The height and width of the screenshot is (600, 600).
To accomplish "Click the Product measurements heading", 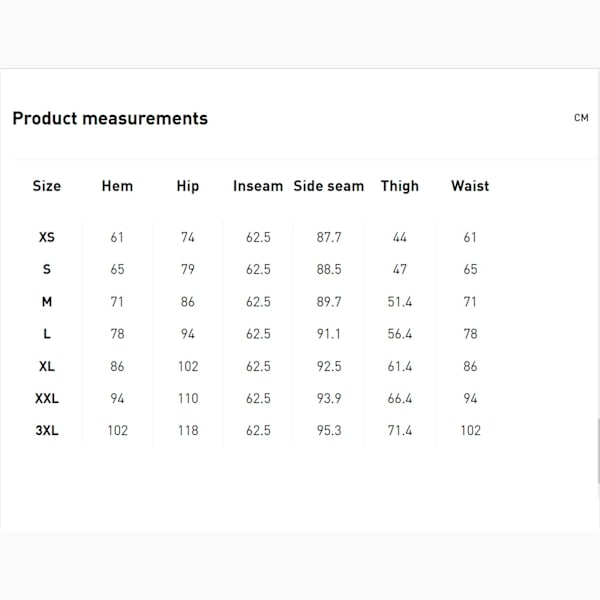I will click(x=110, y=118).
